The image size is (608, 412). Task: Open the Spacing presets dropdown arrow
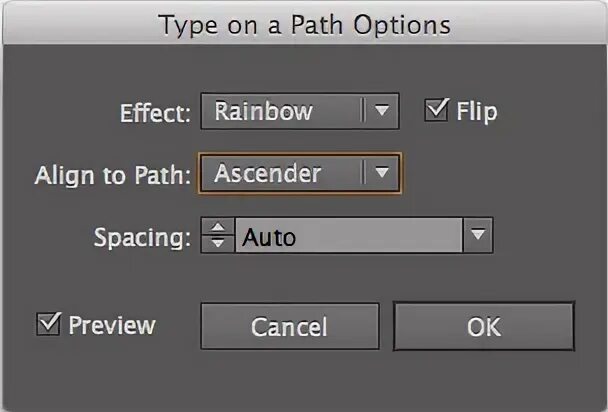(478, 237)
